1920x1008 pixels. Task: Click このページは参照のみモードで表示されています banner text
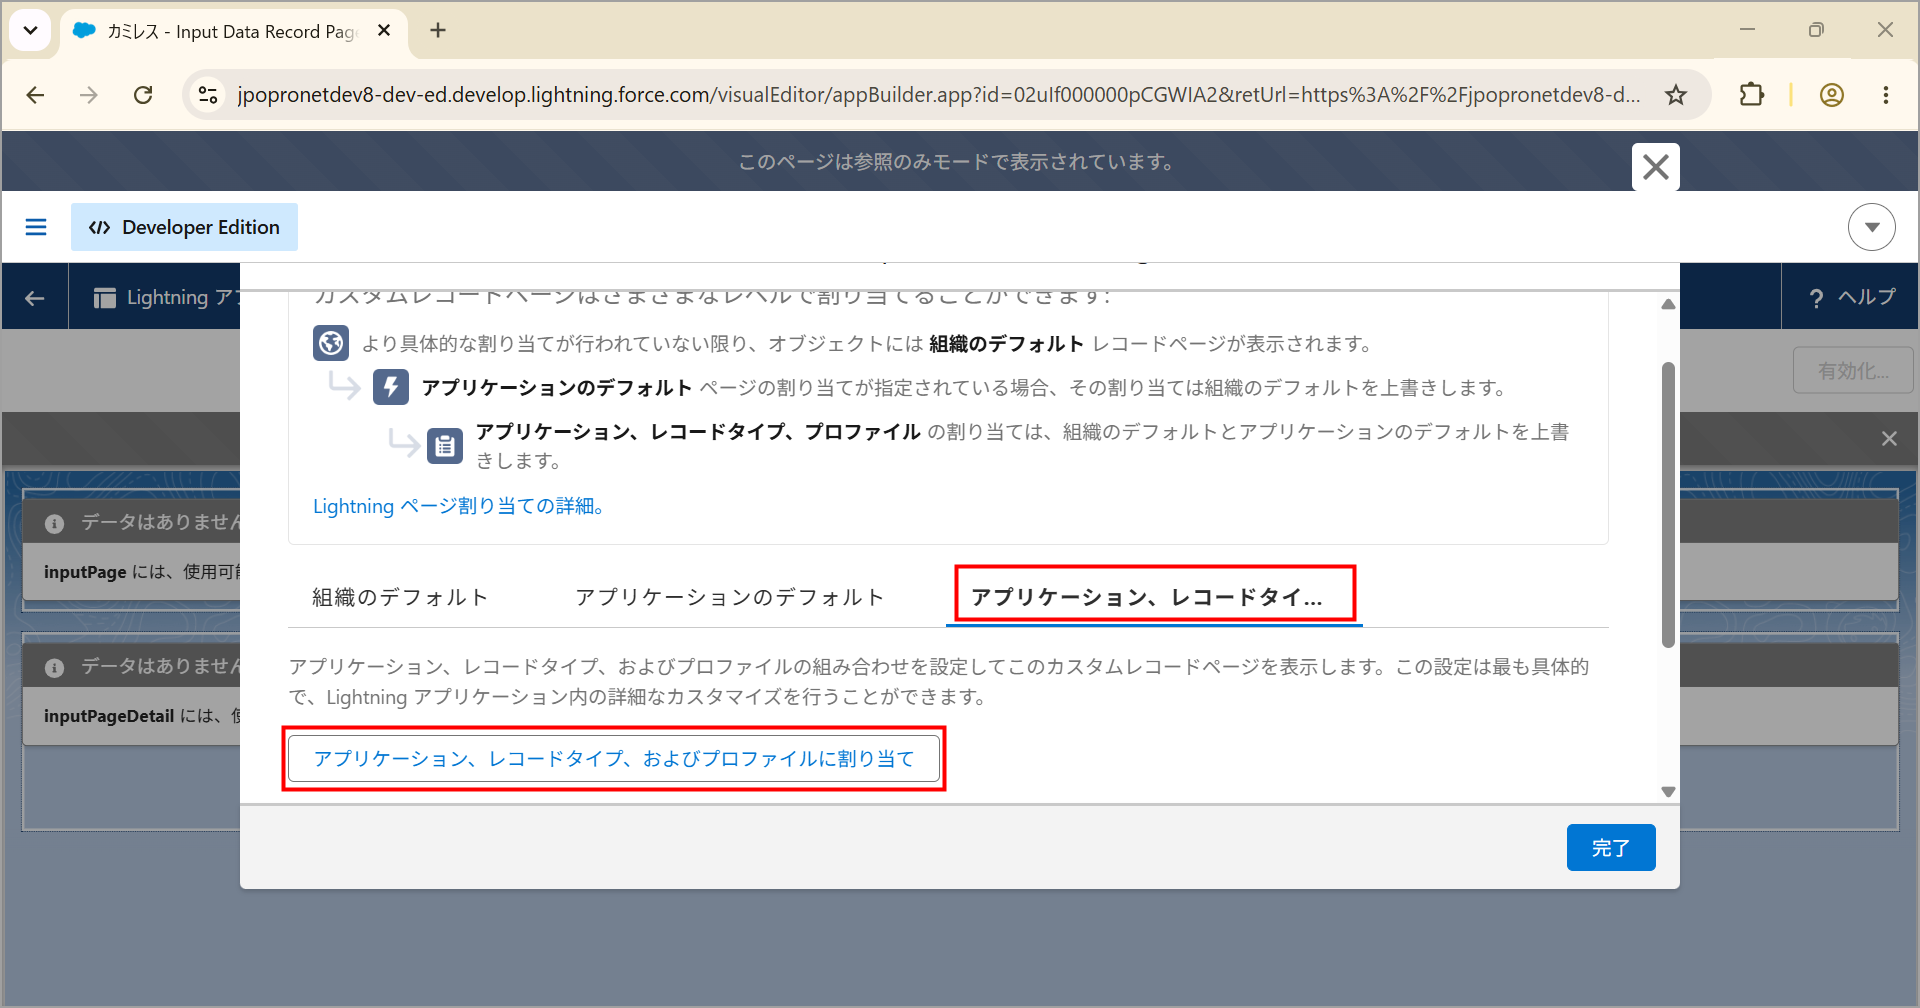pos(957,162)
